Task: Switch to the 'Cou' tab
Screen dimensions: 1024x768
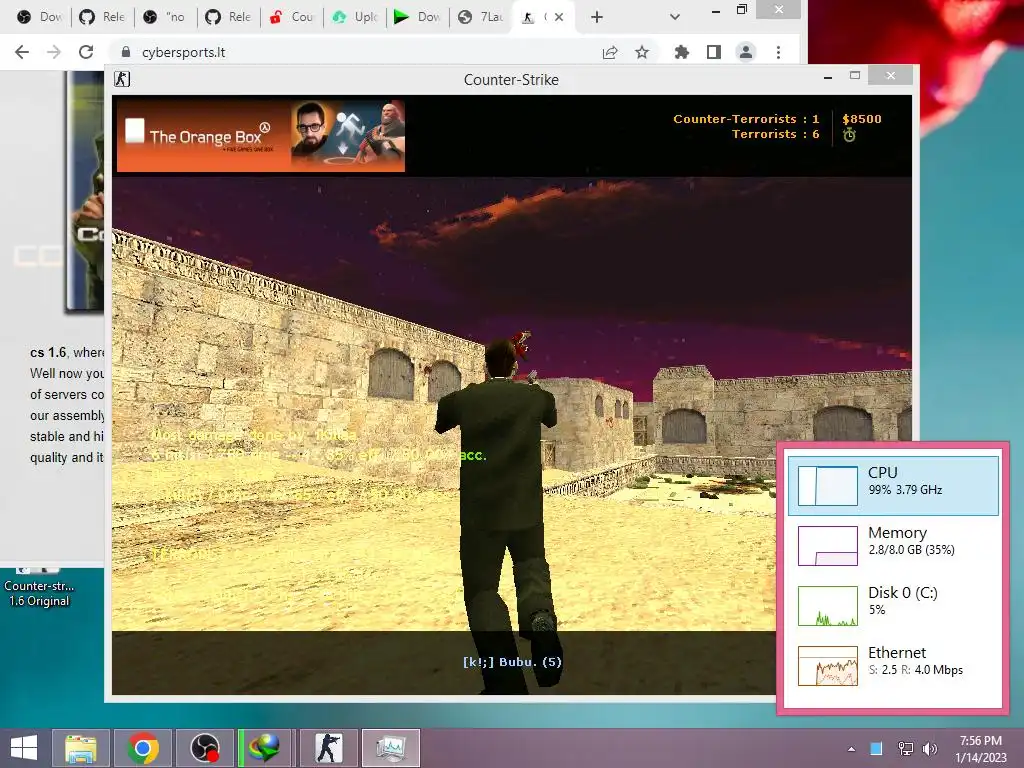Action: tap(292, 17)
